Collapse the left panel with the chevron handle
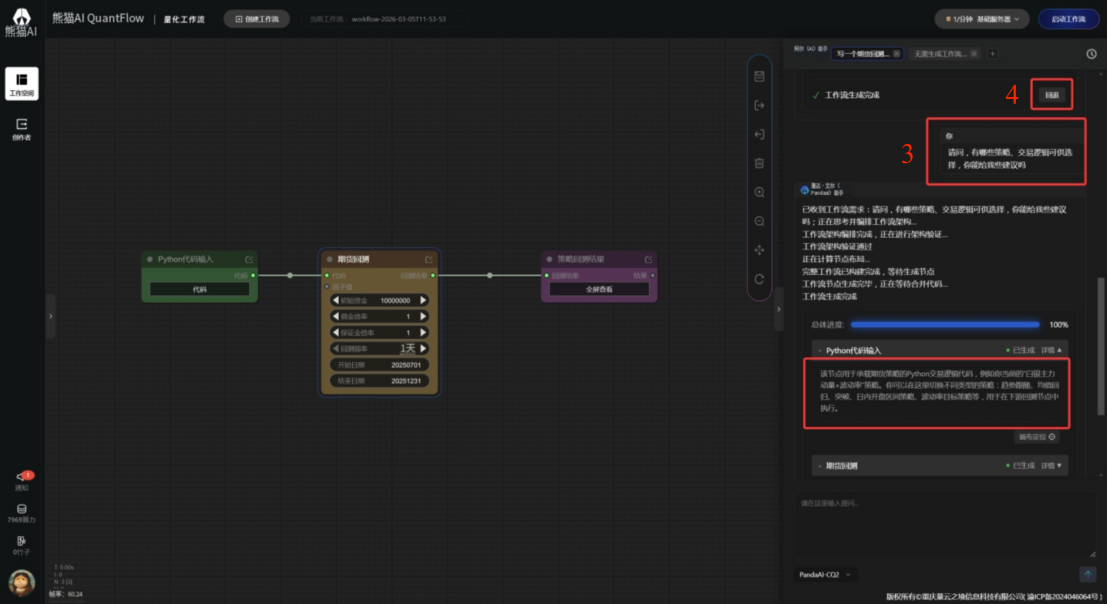This screenshot has width=1108, height=604. [50, 316]
